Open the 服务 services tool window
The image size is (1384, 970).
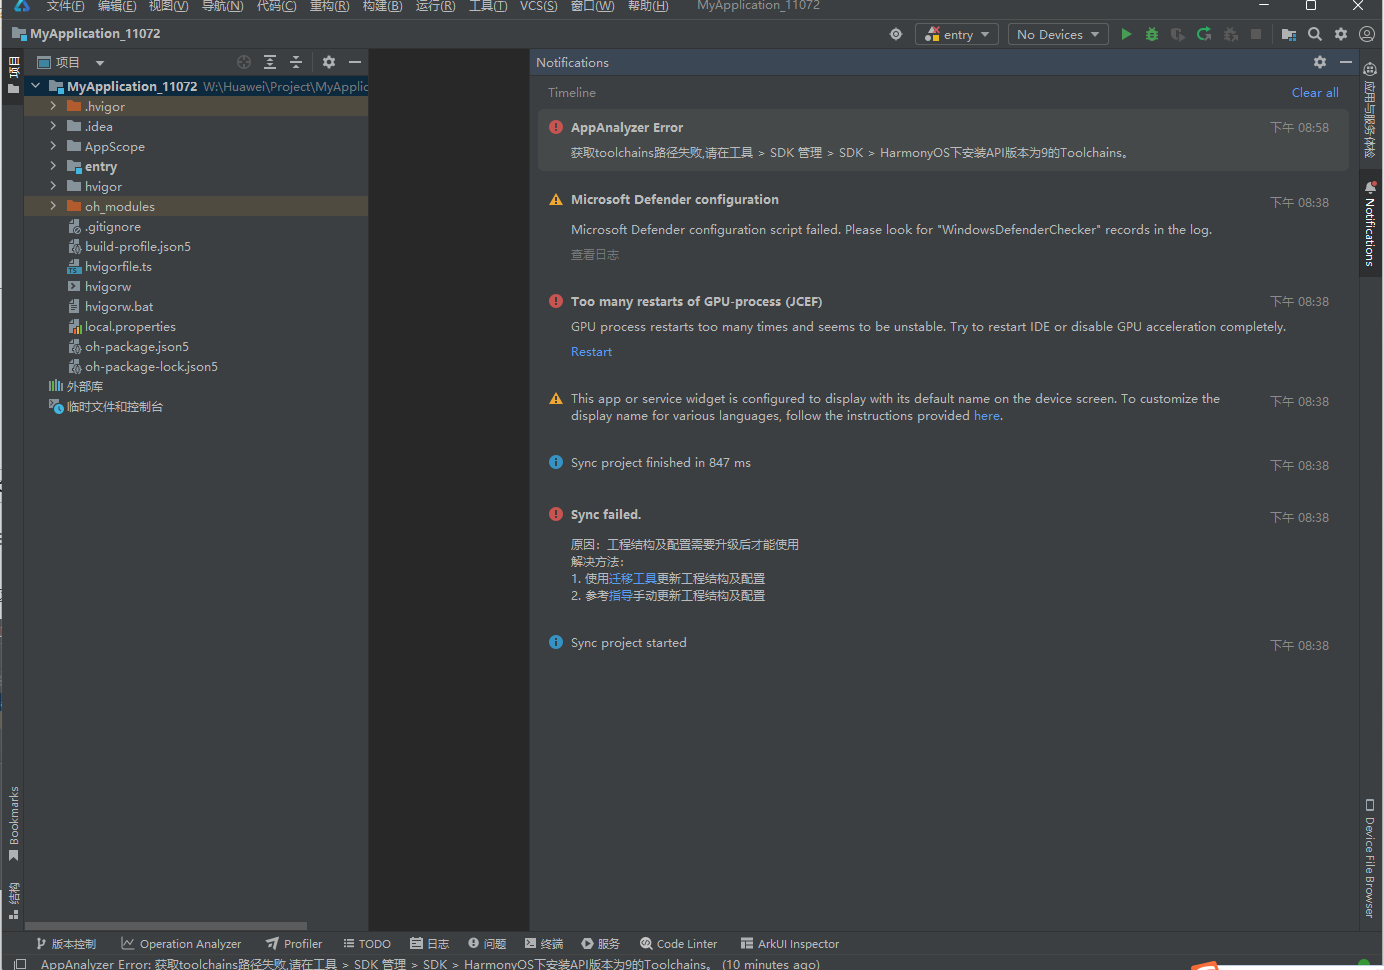pos(601,944)
